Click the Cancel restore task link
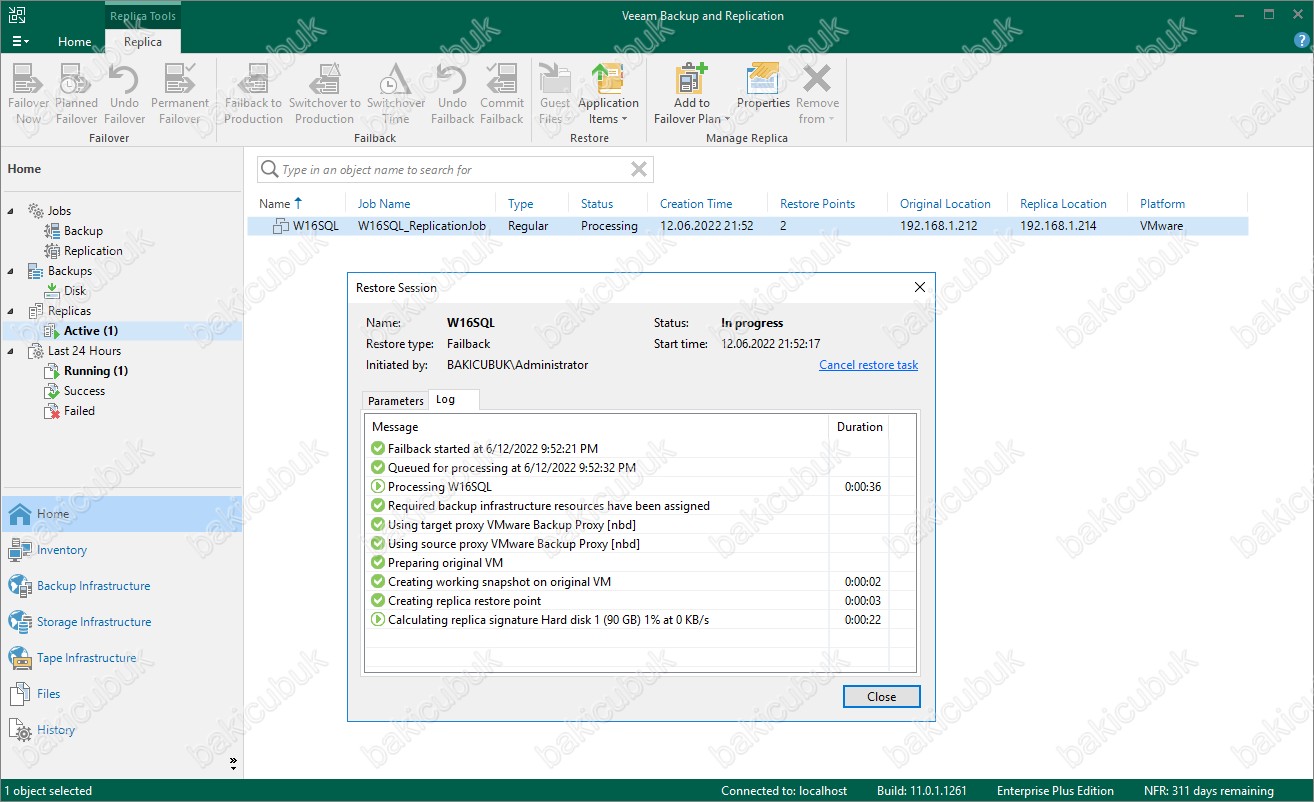 coord(868,365)
